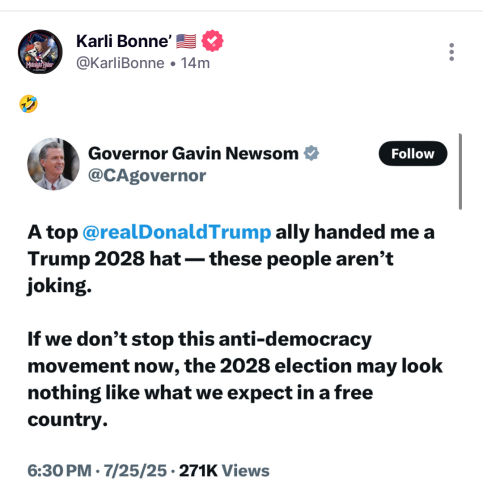Click the American flag emoji icon
Viewport: 483px width, 500px height.
(x=186, y=41)
